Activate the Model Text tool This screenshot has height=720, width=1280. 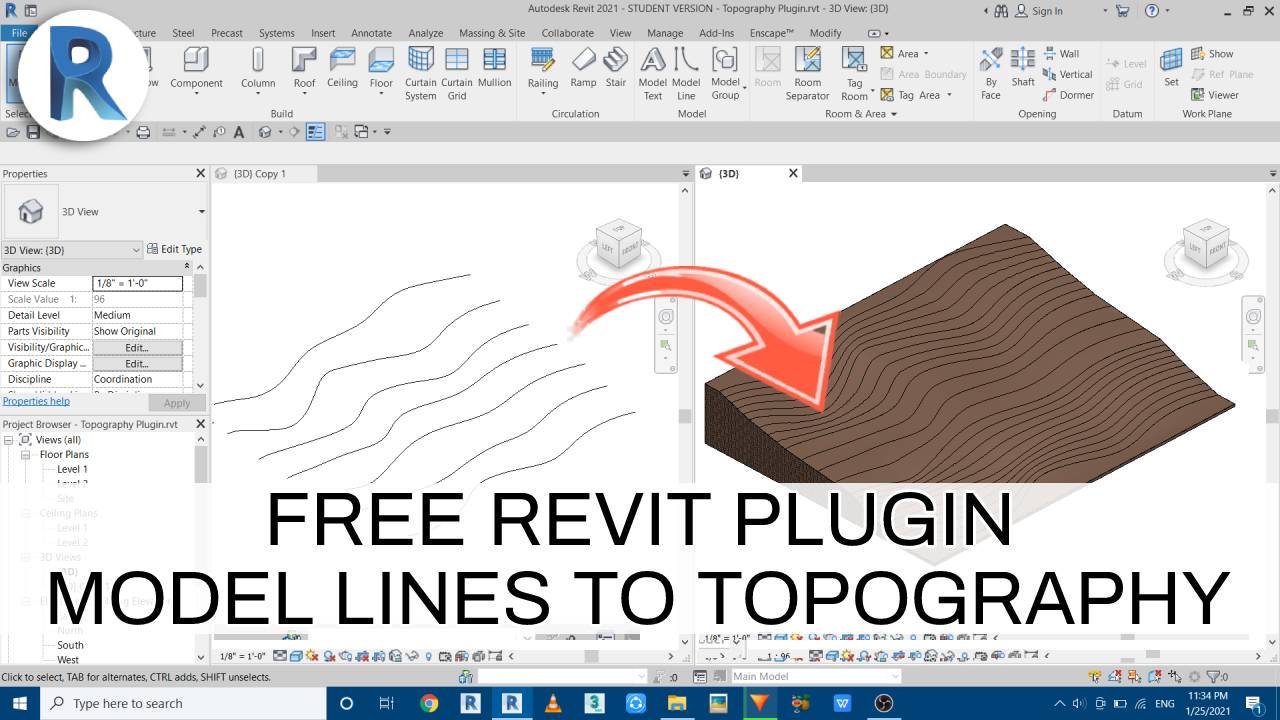point(652,72)
